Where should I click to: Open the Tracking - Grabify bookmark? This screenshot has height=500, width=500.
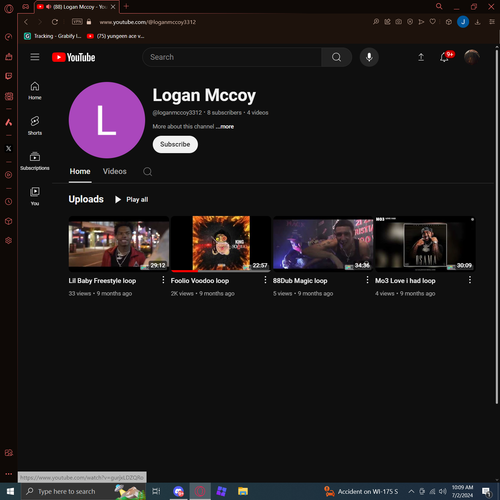point(53,36)
